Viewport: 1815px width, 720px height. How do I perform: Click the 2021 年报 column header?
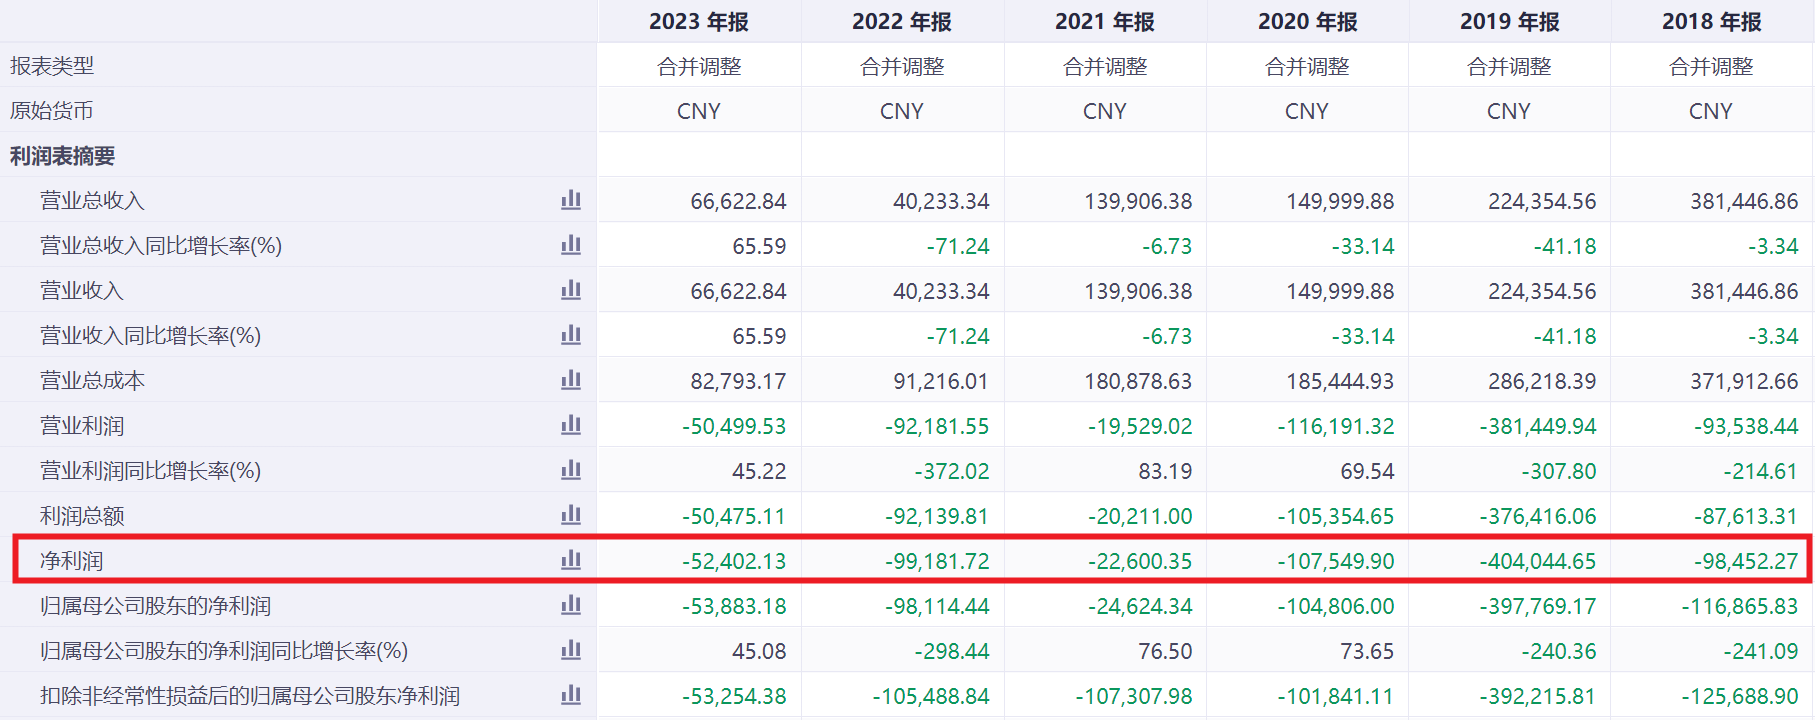click(x=1104, y=22)
